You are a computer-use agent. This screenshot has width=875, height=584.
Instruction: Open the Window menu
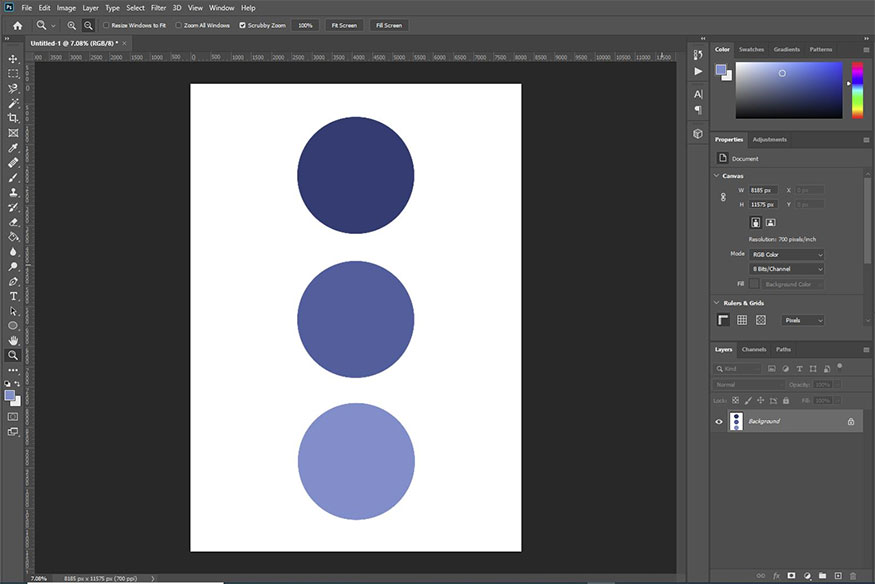222,8
